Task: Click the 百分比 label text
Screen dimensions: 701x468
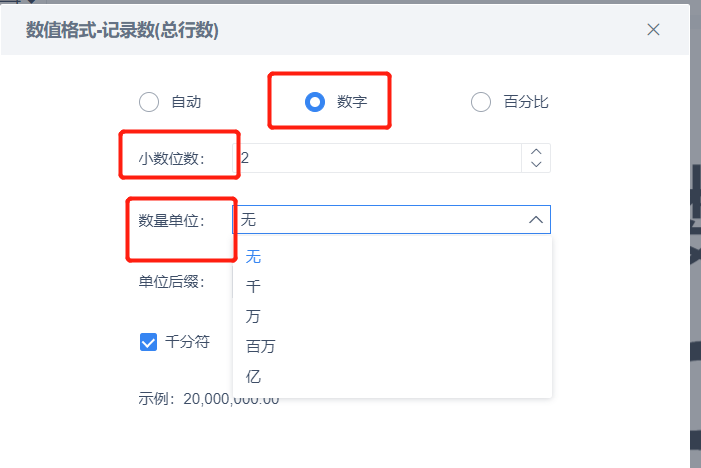Action: [x=526, y=102]
